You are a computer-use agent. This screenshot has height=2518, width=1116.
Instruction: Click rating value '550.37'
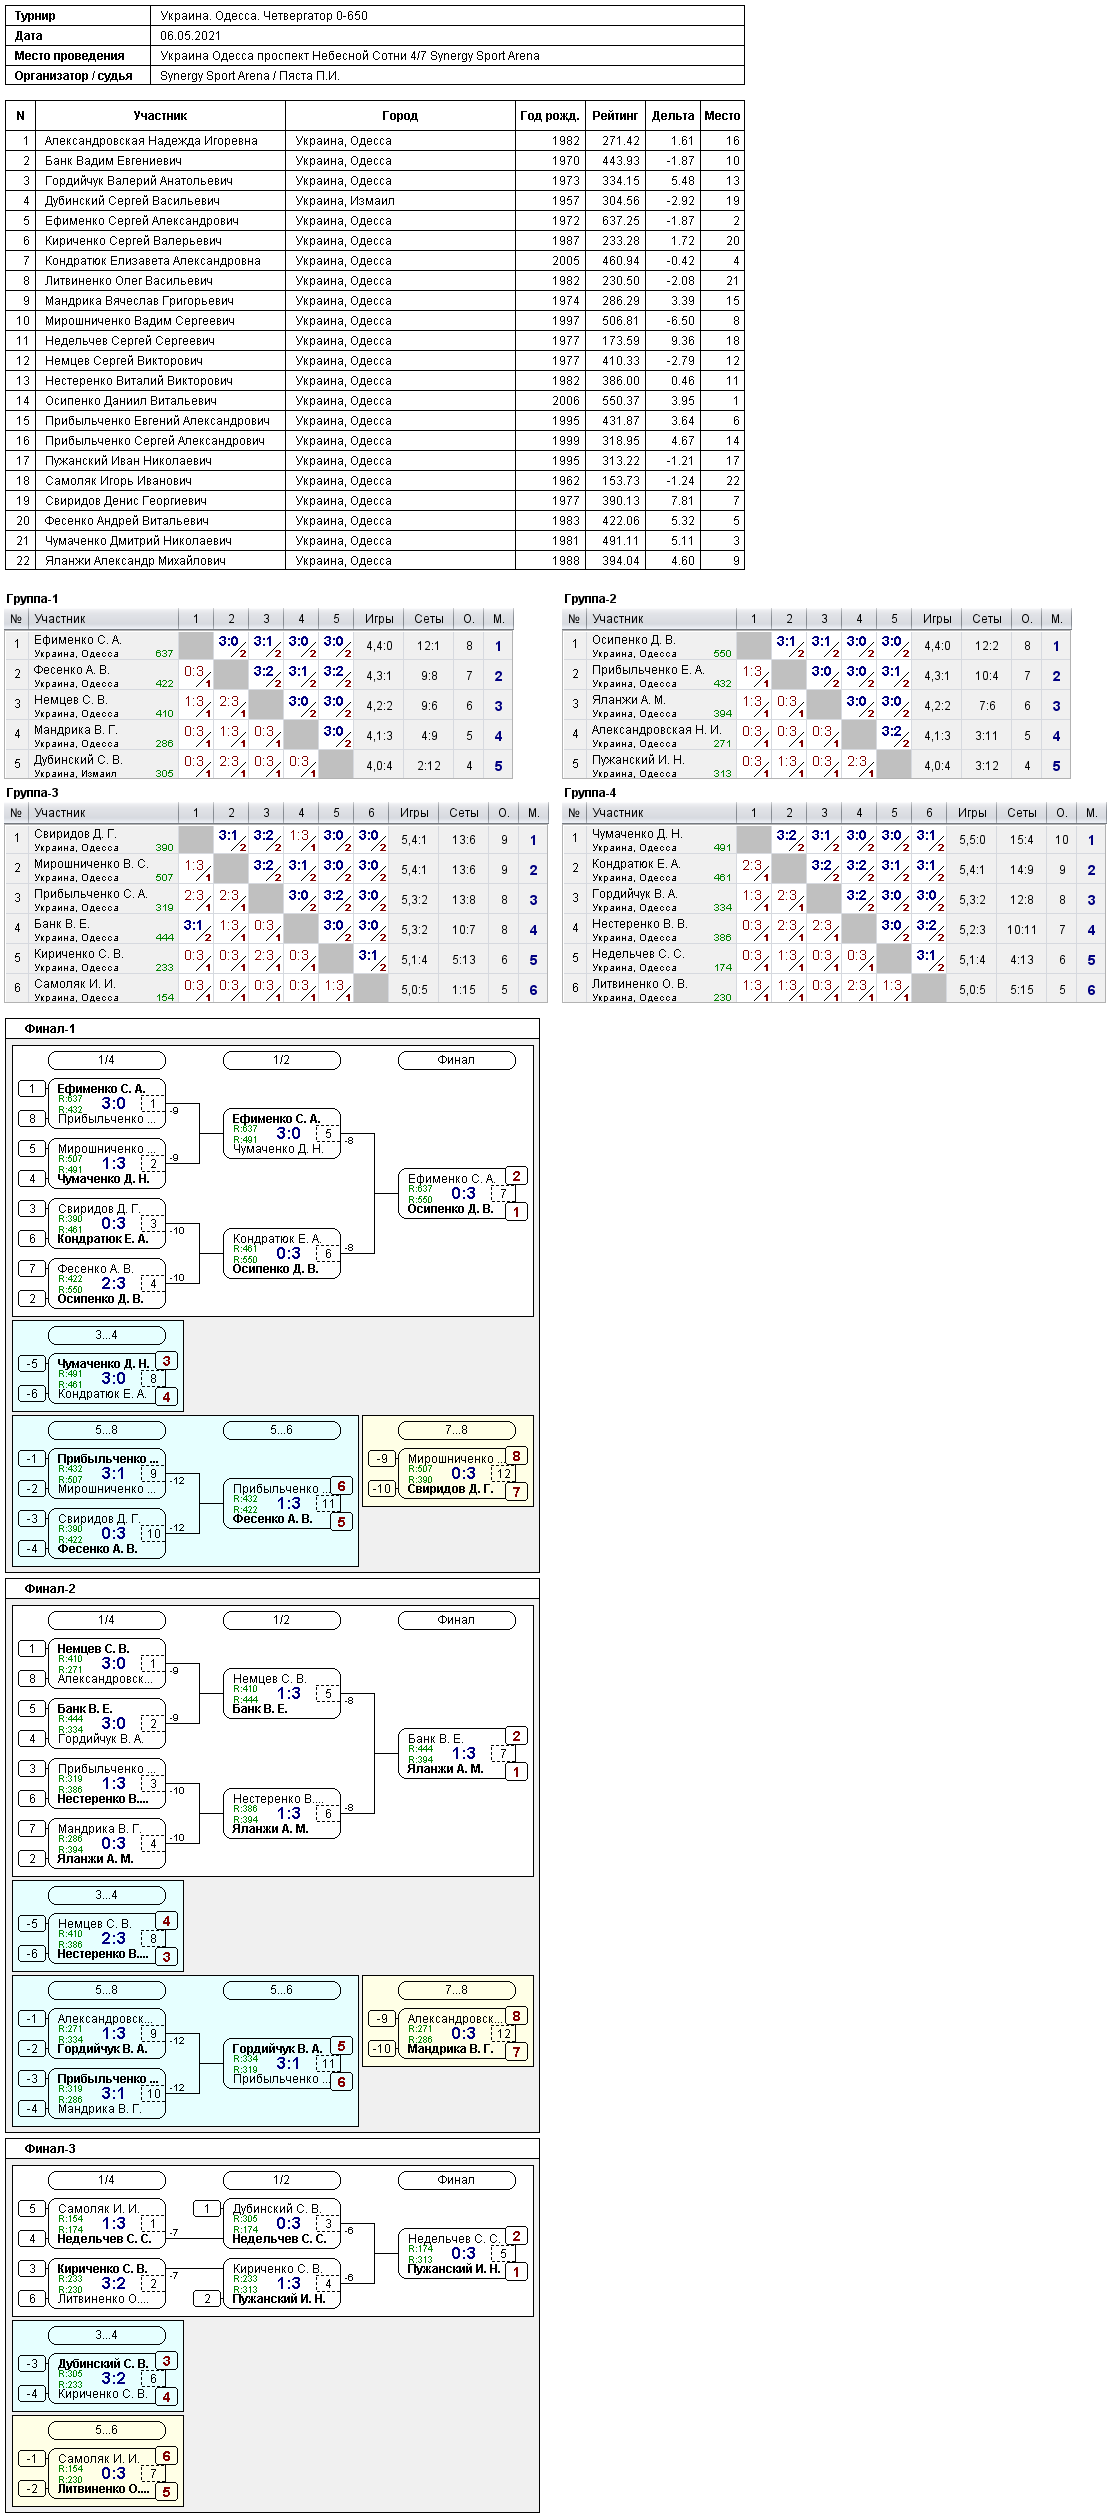621,401
